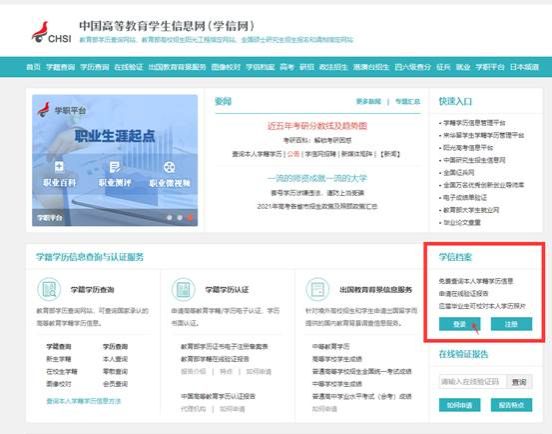The image size is (552, 434).
Task: Open 首页 in the navigation bar
Action: click(33, 67)
